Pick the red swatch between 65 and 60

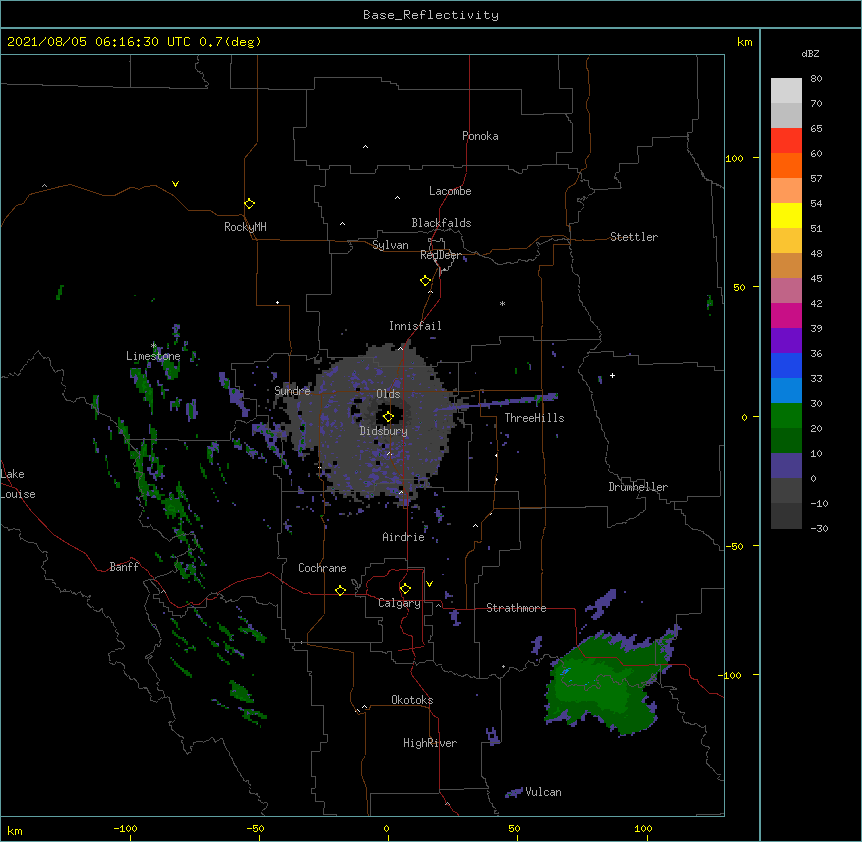point(786,141)
